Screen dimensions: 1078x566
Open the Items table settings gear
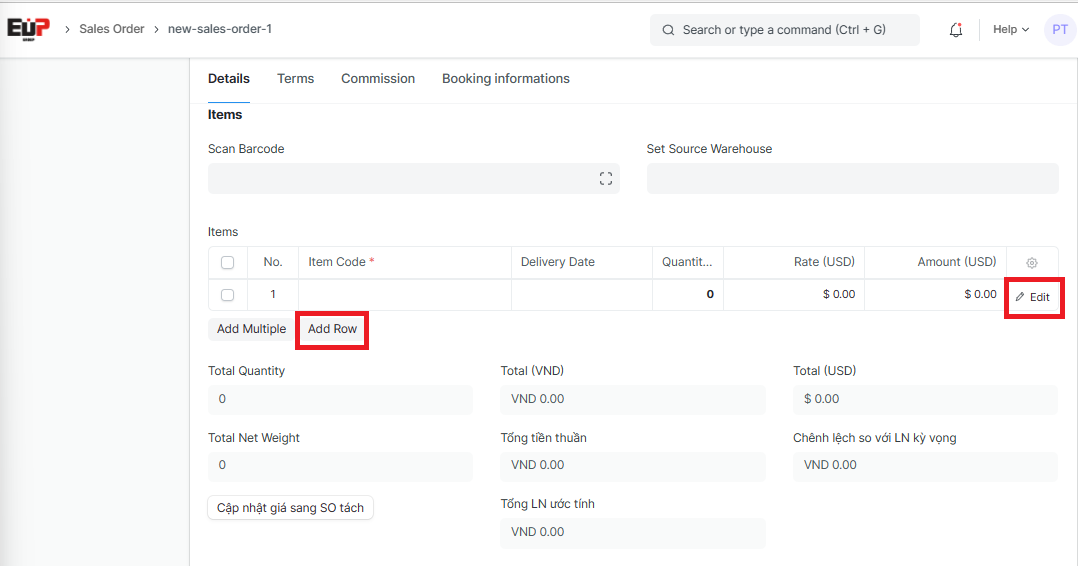coord(1032,263)
